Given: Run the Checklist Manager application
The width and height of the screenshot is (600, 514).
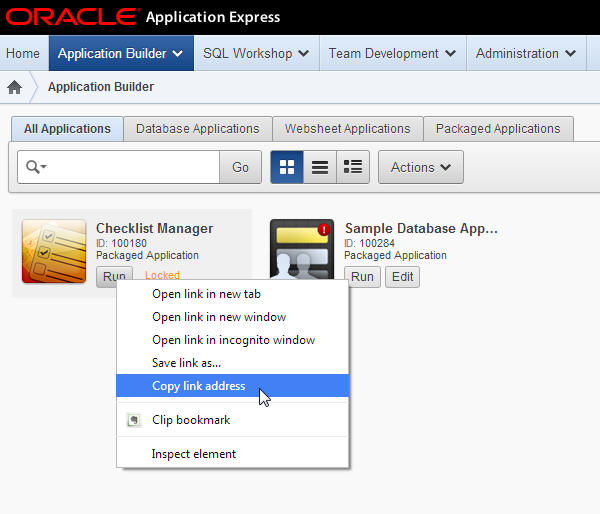Looking at the screenshot, I should click(x=114, y=276).
